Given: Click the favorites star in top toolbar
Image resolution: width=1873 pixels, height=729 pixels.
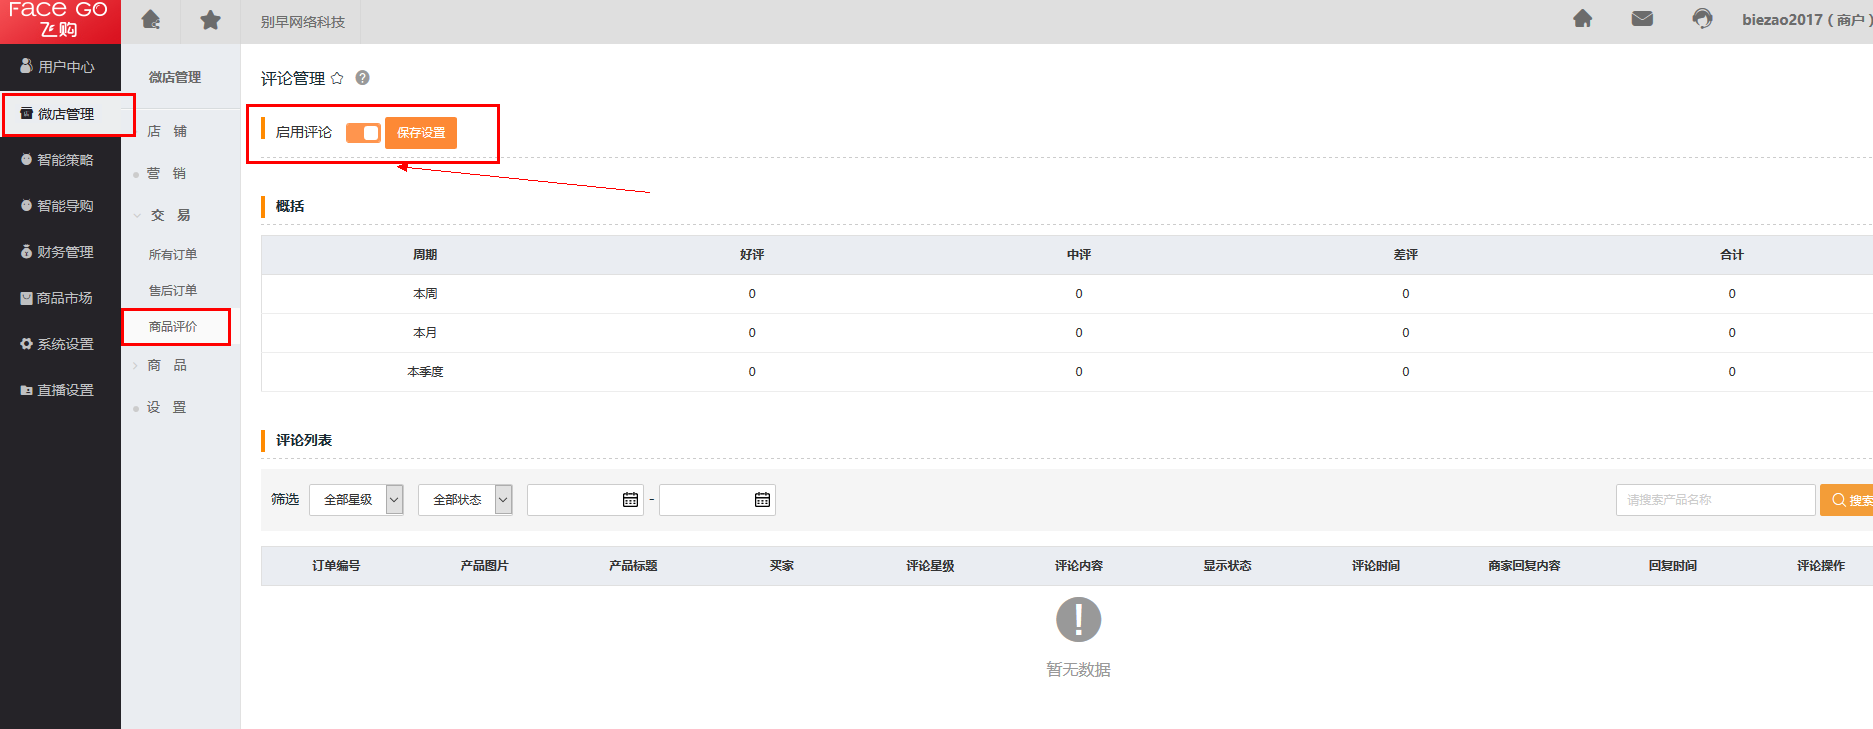Looking at the screenshot, I should click(210, 20).
